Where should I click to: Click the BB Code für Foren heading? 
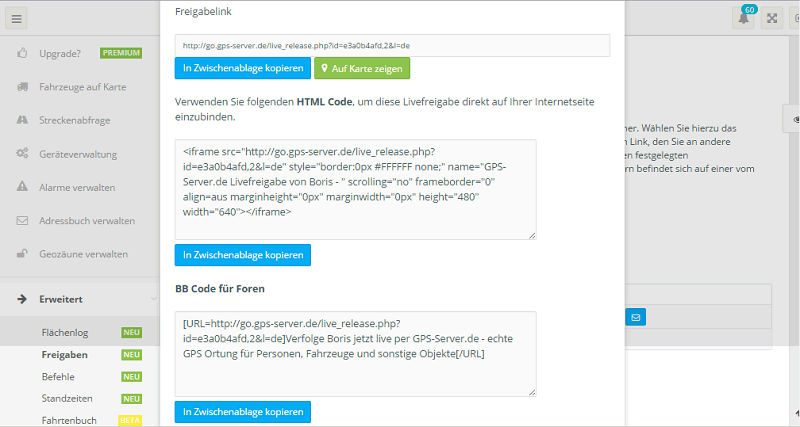[220, 289]
